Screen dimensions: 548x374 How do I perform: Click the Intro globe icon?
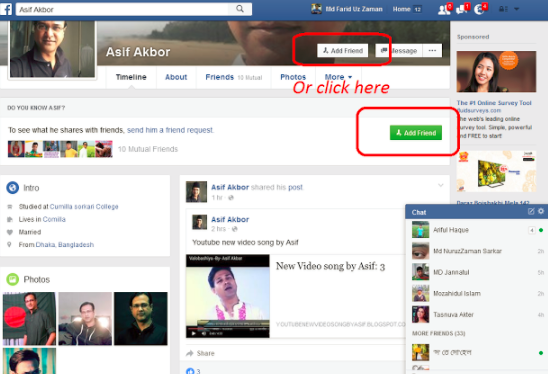[13, 188]
